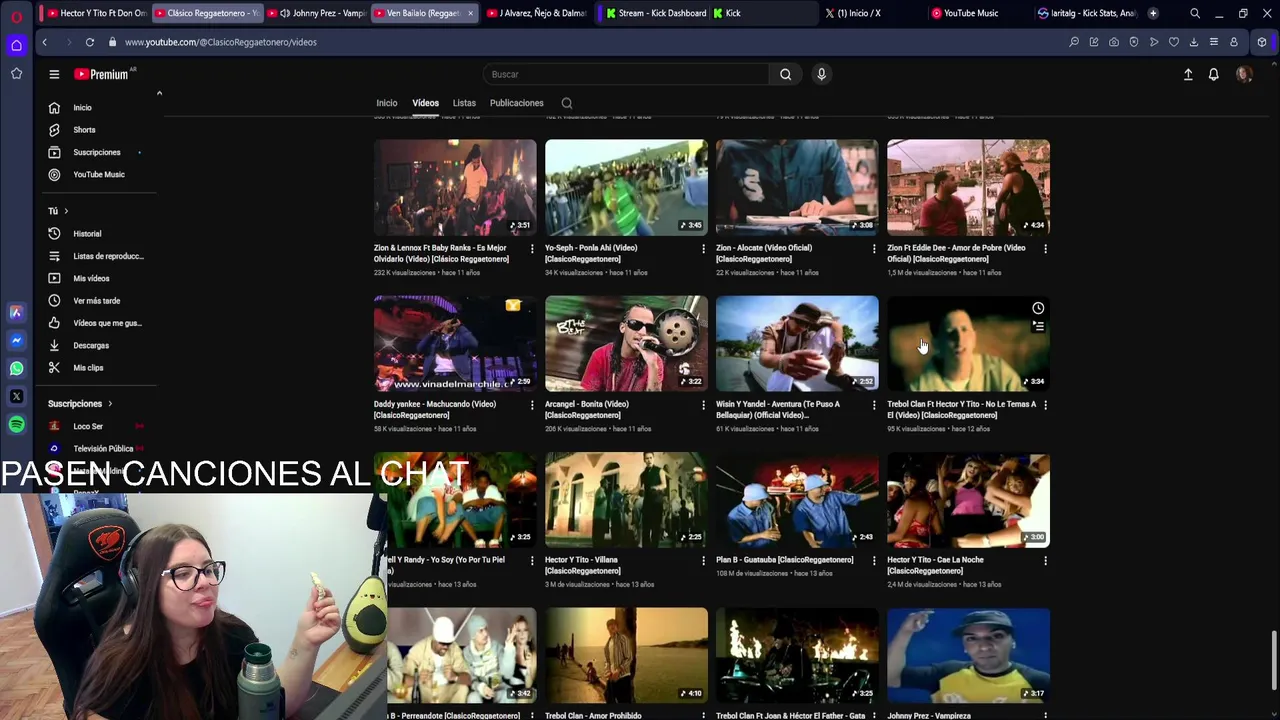Reload the page with the refresh button

(x=90, y=42)
